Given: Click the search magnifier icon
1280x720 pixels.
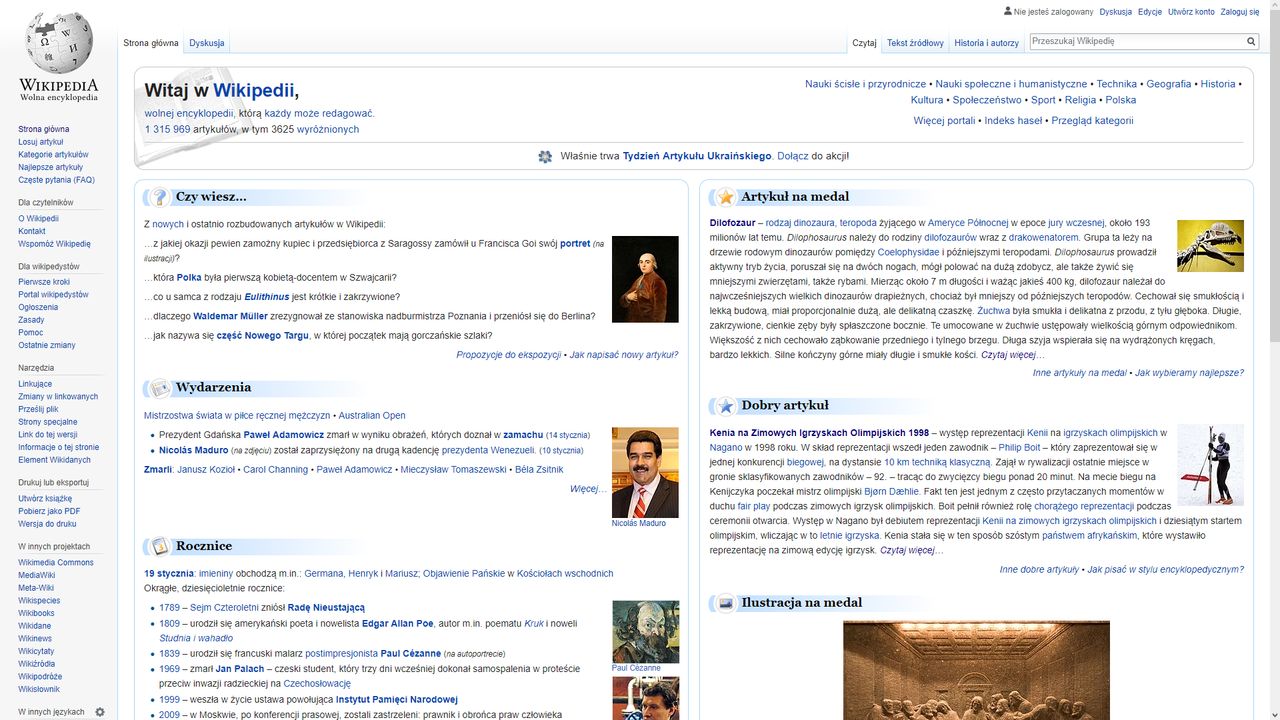Looking at the screenshot, I should (x=1251, y=42).
